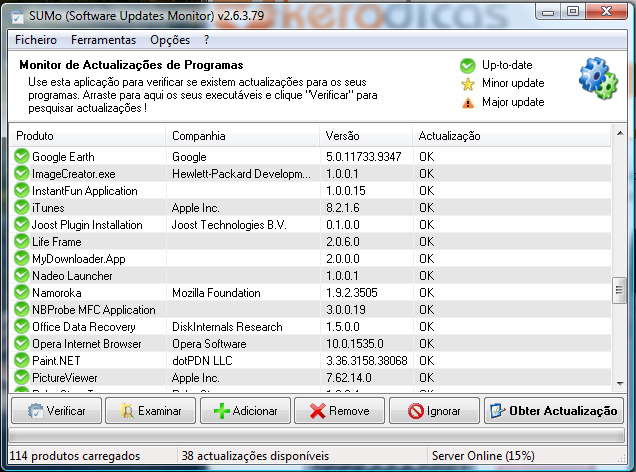The height and width of the screenshot is (472, 636).
Task: Click the status icon beside PictureViewer
Action: tap(21, 378)
